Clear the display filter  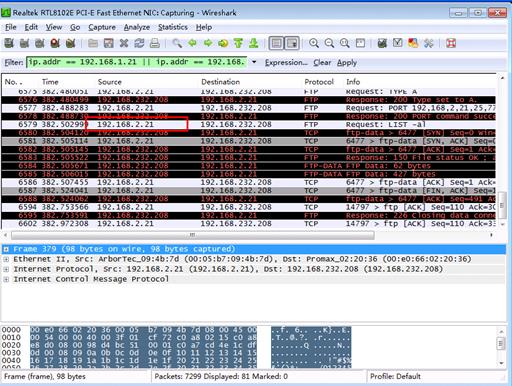[322, 62]
